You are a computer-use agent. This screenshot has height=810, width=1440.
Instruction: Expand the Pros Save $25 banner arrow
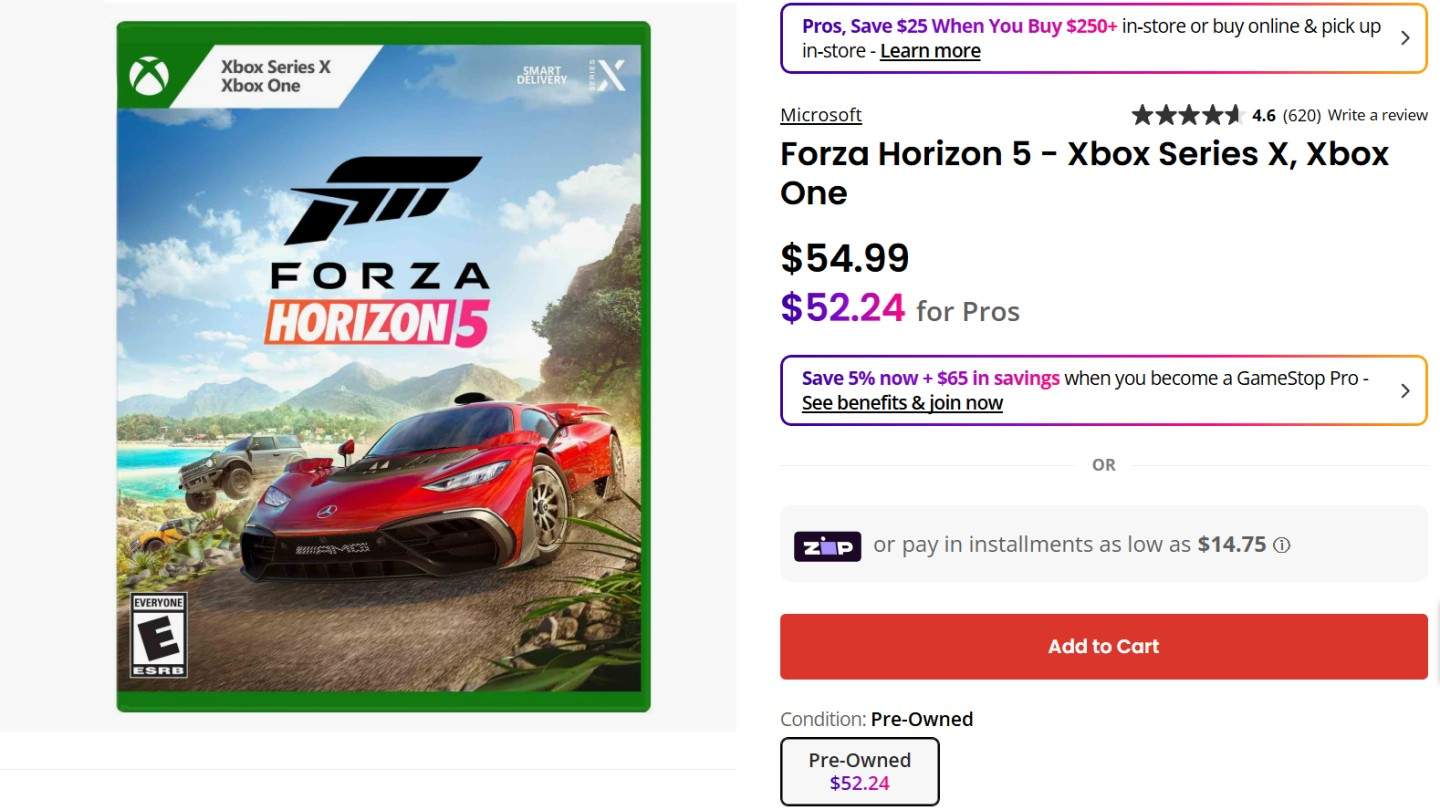coord(1405,38)
